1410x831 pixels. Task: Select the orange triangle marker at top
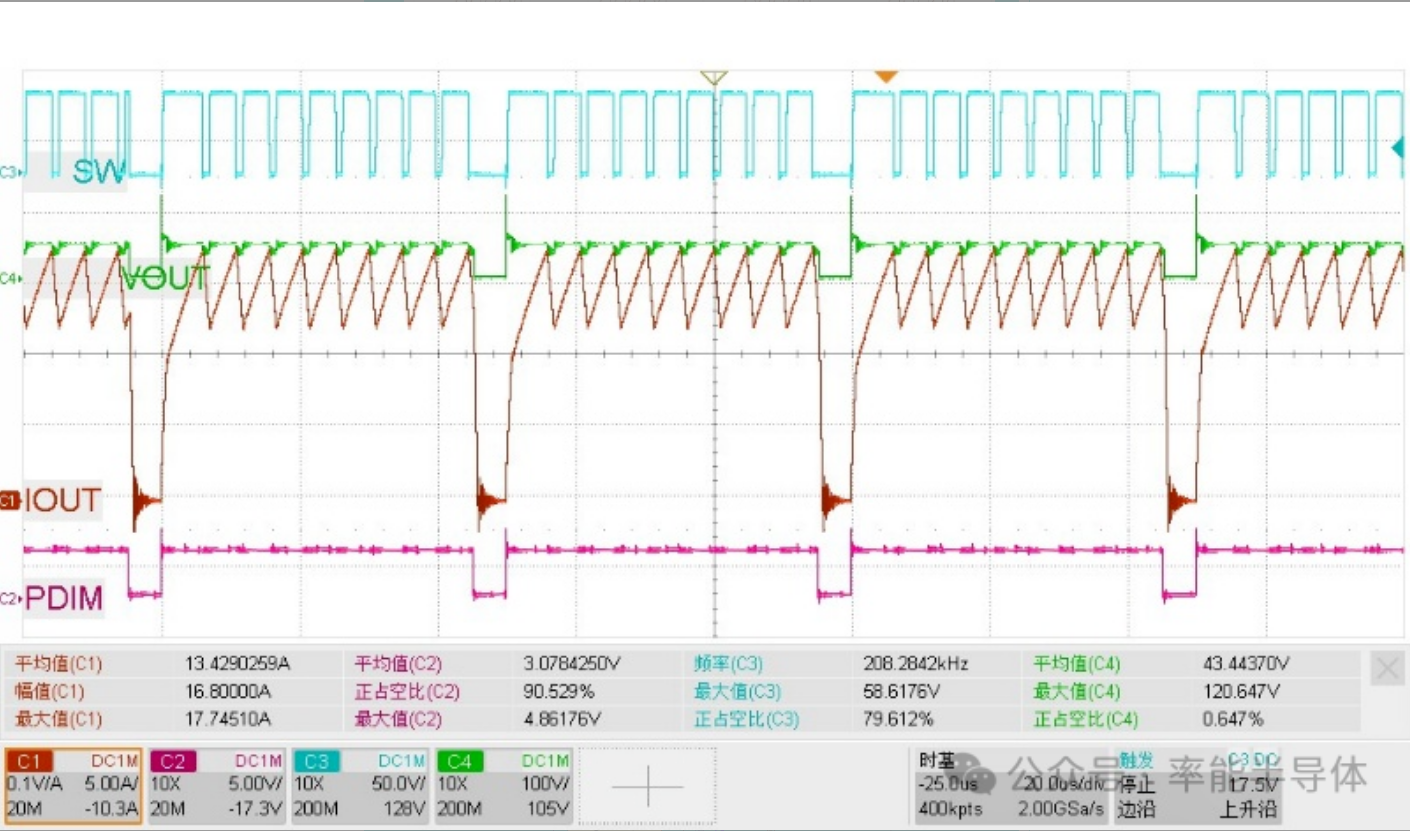pyautogui.click(x=886, y=77)
